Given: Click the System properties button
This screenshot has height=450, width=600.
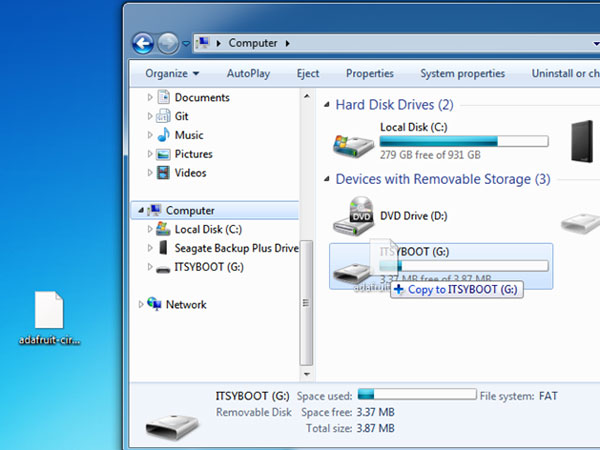Looking at the screenshot, I should (462, 73).
